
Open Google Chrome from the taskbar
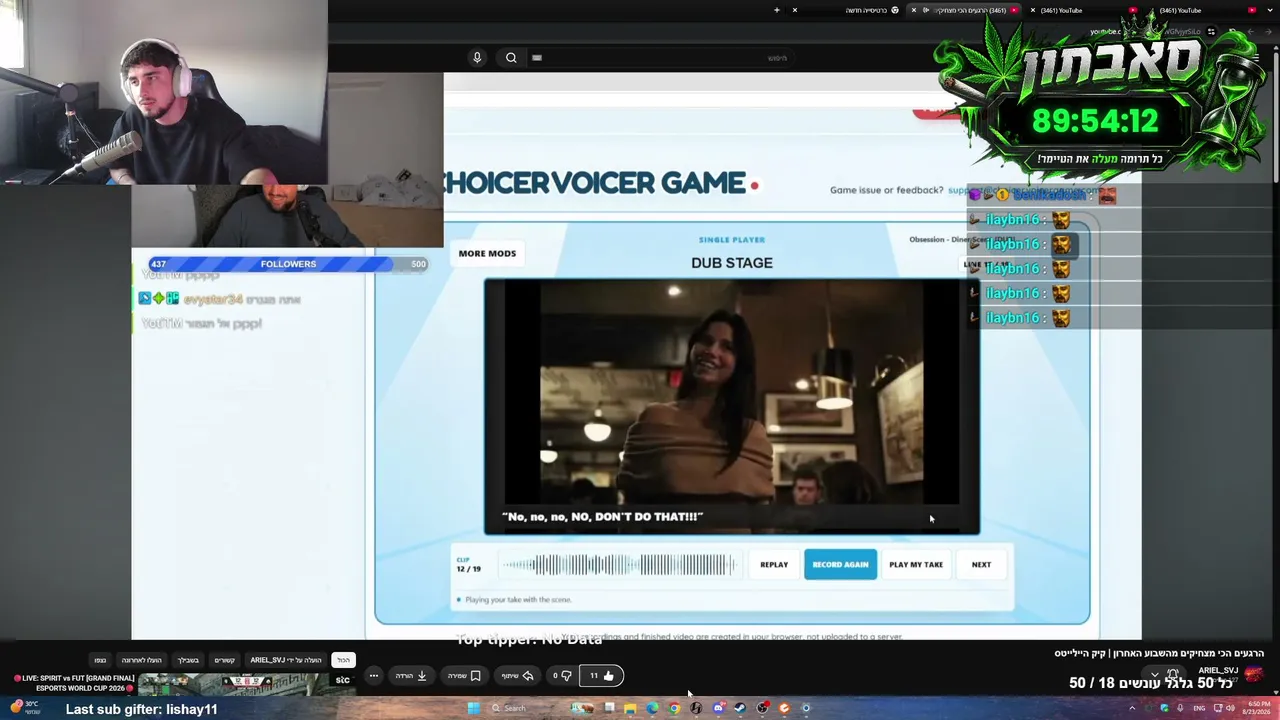tap(674, 708)
